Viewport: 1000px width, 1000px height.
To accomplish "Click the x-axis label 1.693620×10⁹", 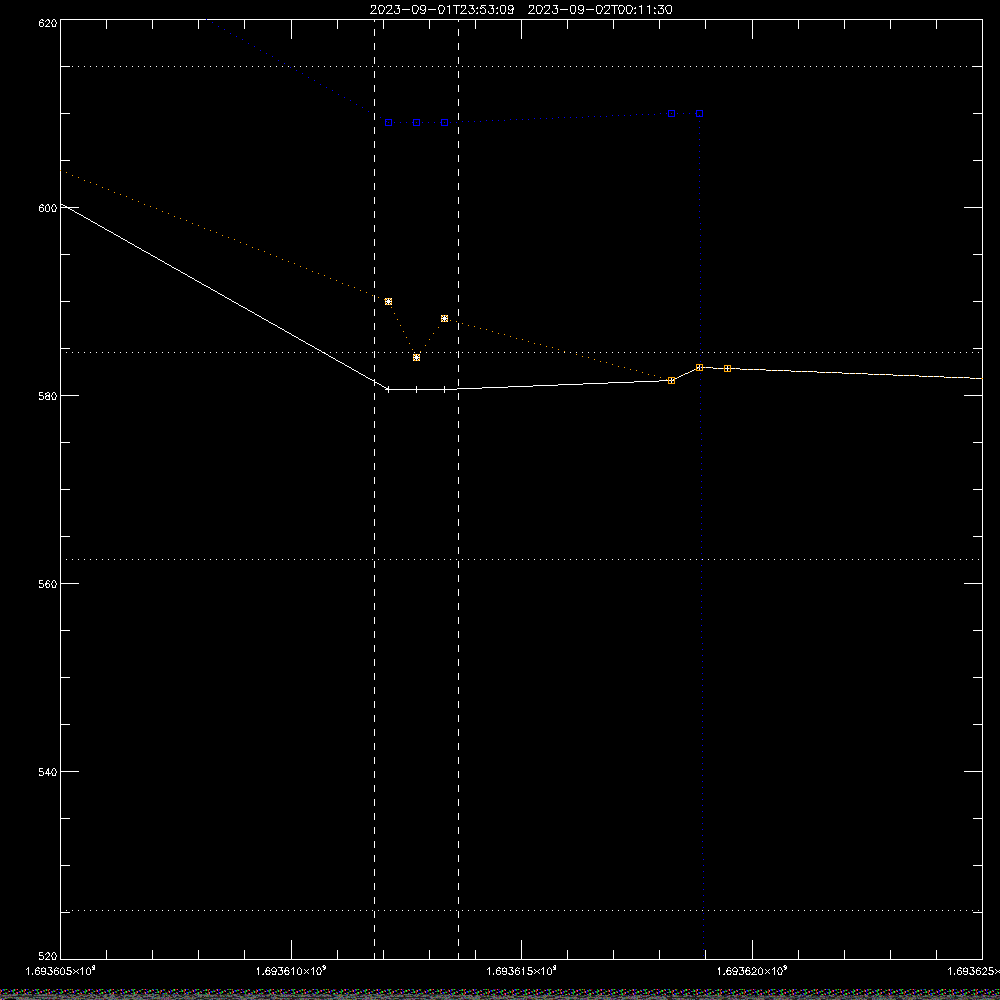I will click(752, 971).
